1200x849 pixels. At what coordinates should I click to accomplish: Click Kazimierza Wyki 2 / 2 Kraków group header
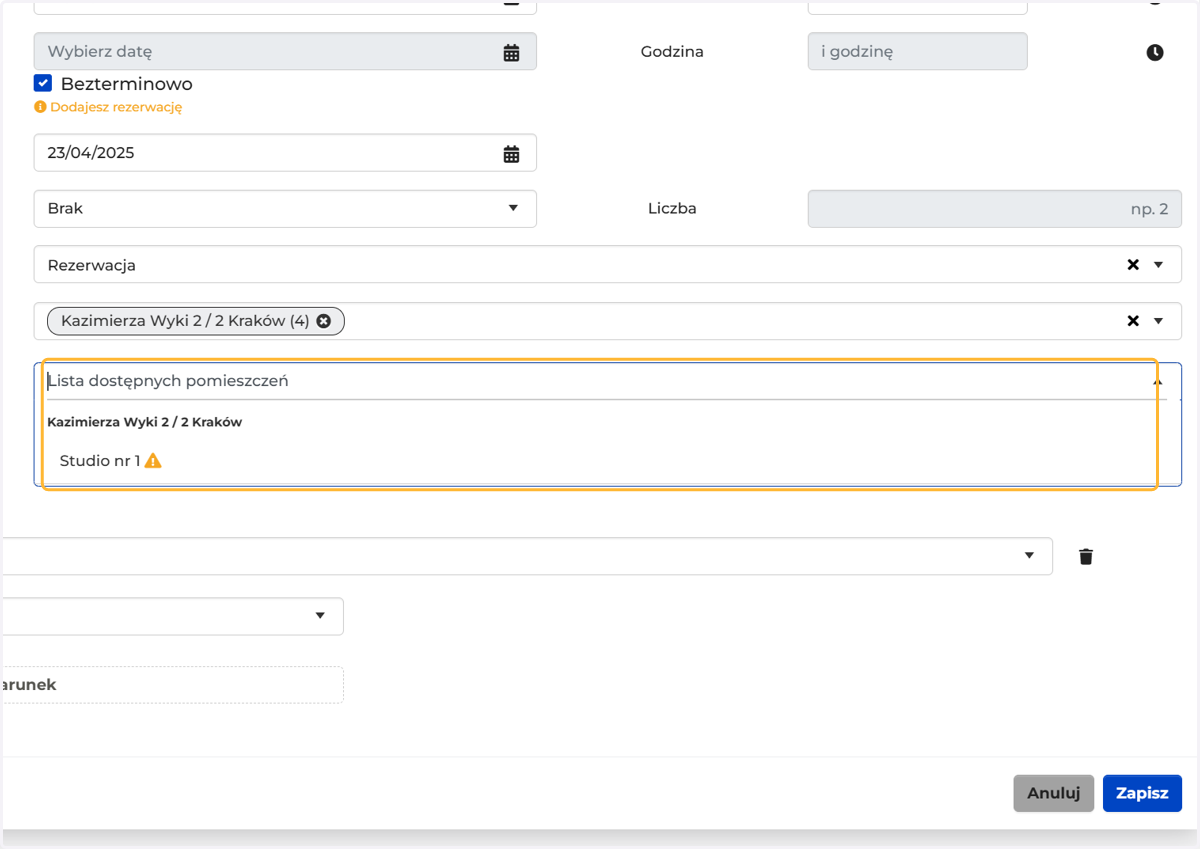tap(145, 422)
